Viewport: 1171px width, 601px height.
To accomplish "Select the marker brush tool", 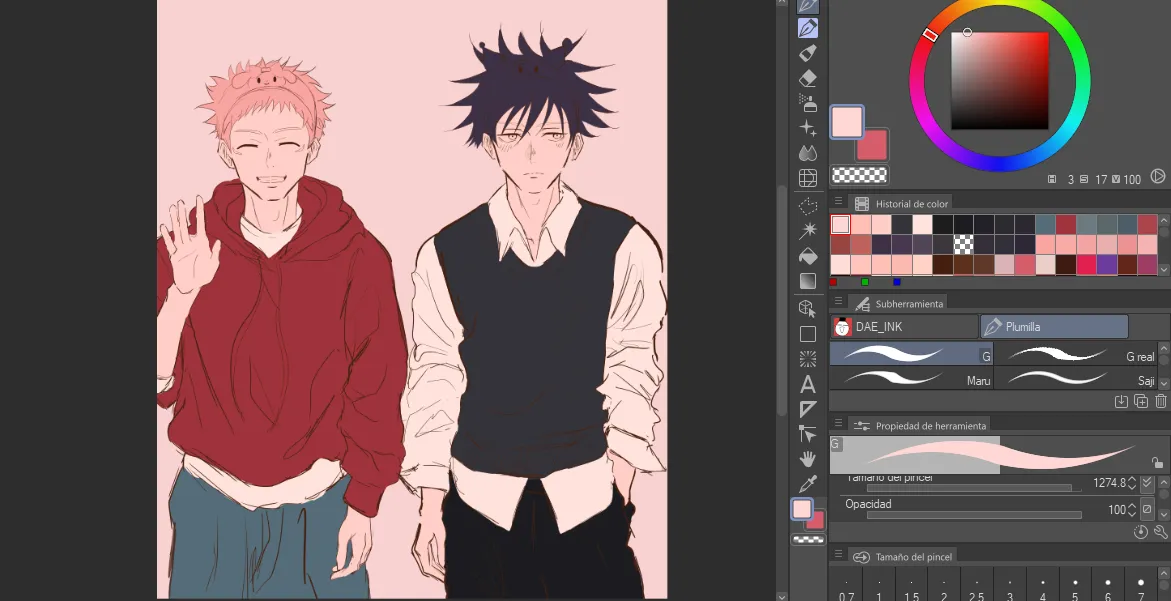I will click(x=807, y=53).
